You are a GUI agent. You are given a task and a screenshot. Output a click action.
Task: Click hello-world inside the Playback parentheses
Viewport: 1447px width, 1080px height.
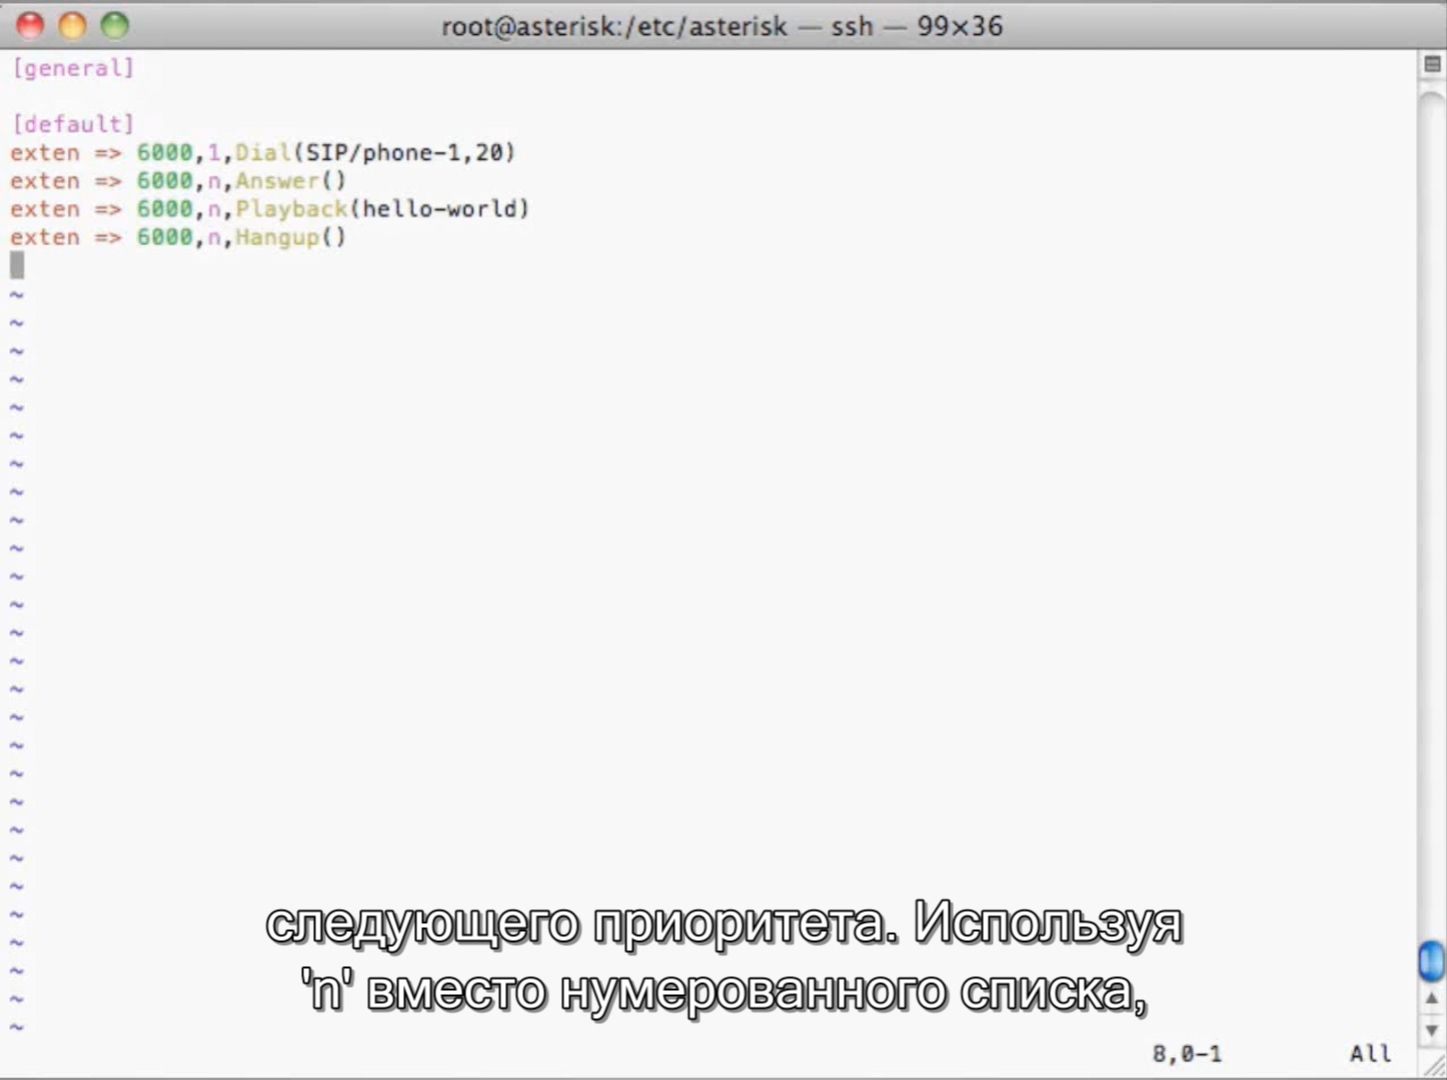coord(439,209)
